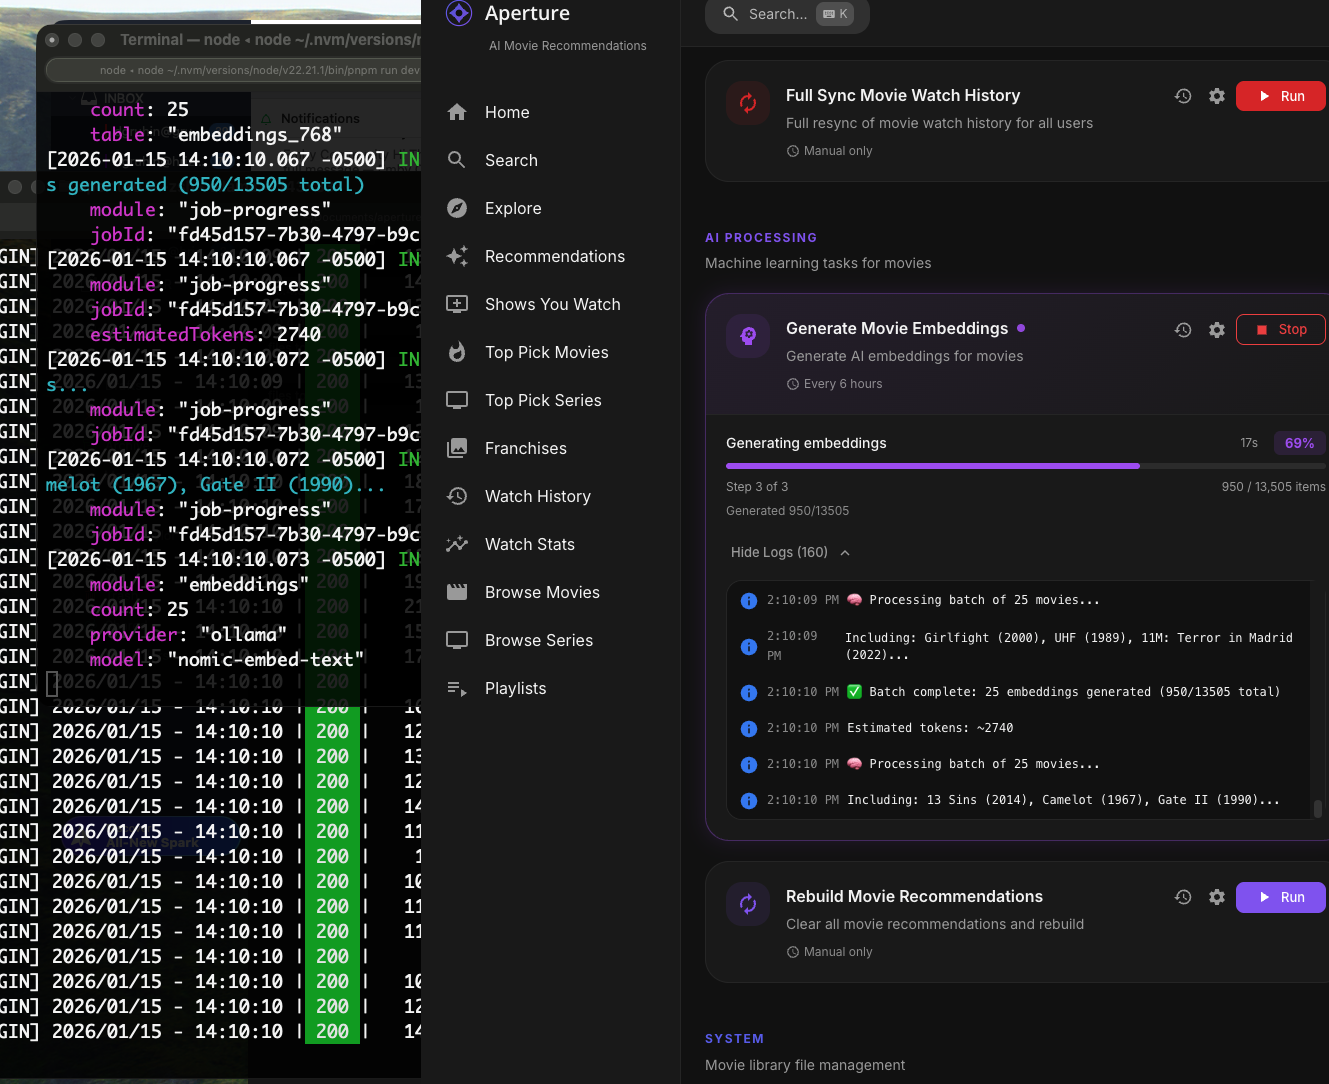This screenshot has width=1329, height=1084.
Task: Open Watch History page in sidebar
Action: [x=537, y=496]
